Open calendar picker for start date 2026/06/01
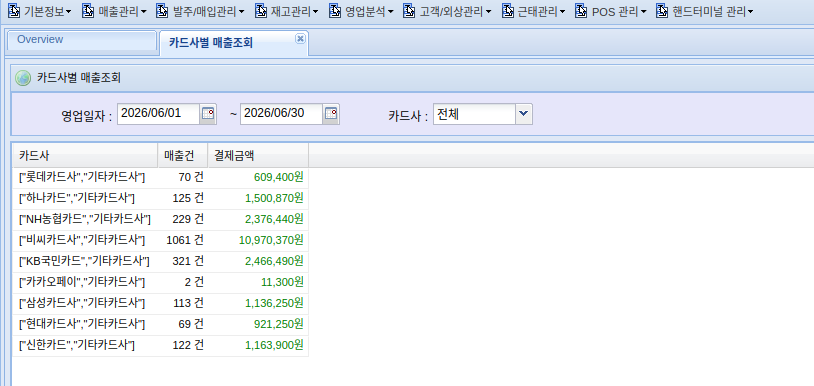This screenshot has height=386, width=814. pos(208,114)
